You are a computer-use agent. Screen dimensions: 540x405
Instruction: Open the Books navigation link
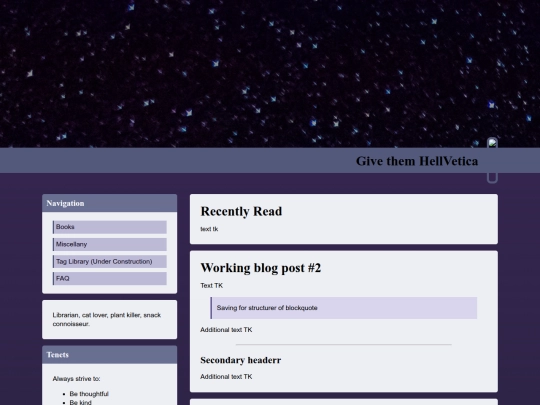click(x=110, y=227)
